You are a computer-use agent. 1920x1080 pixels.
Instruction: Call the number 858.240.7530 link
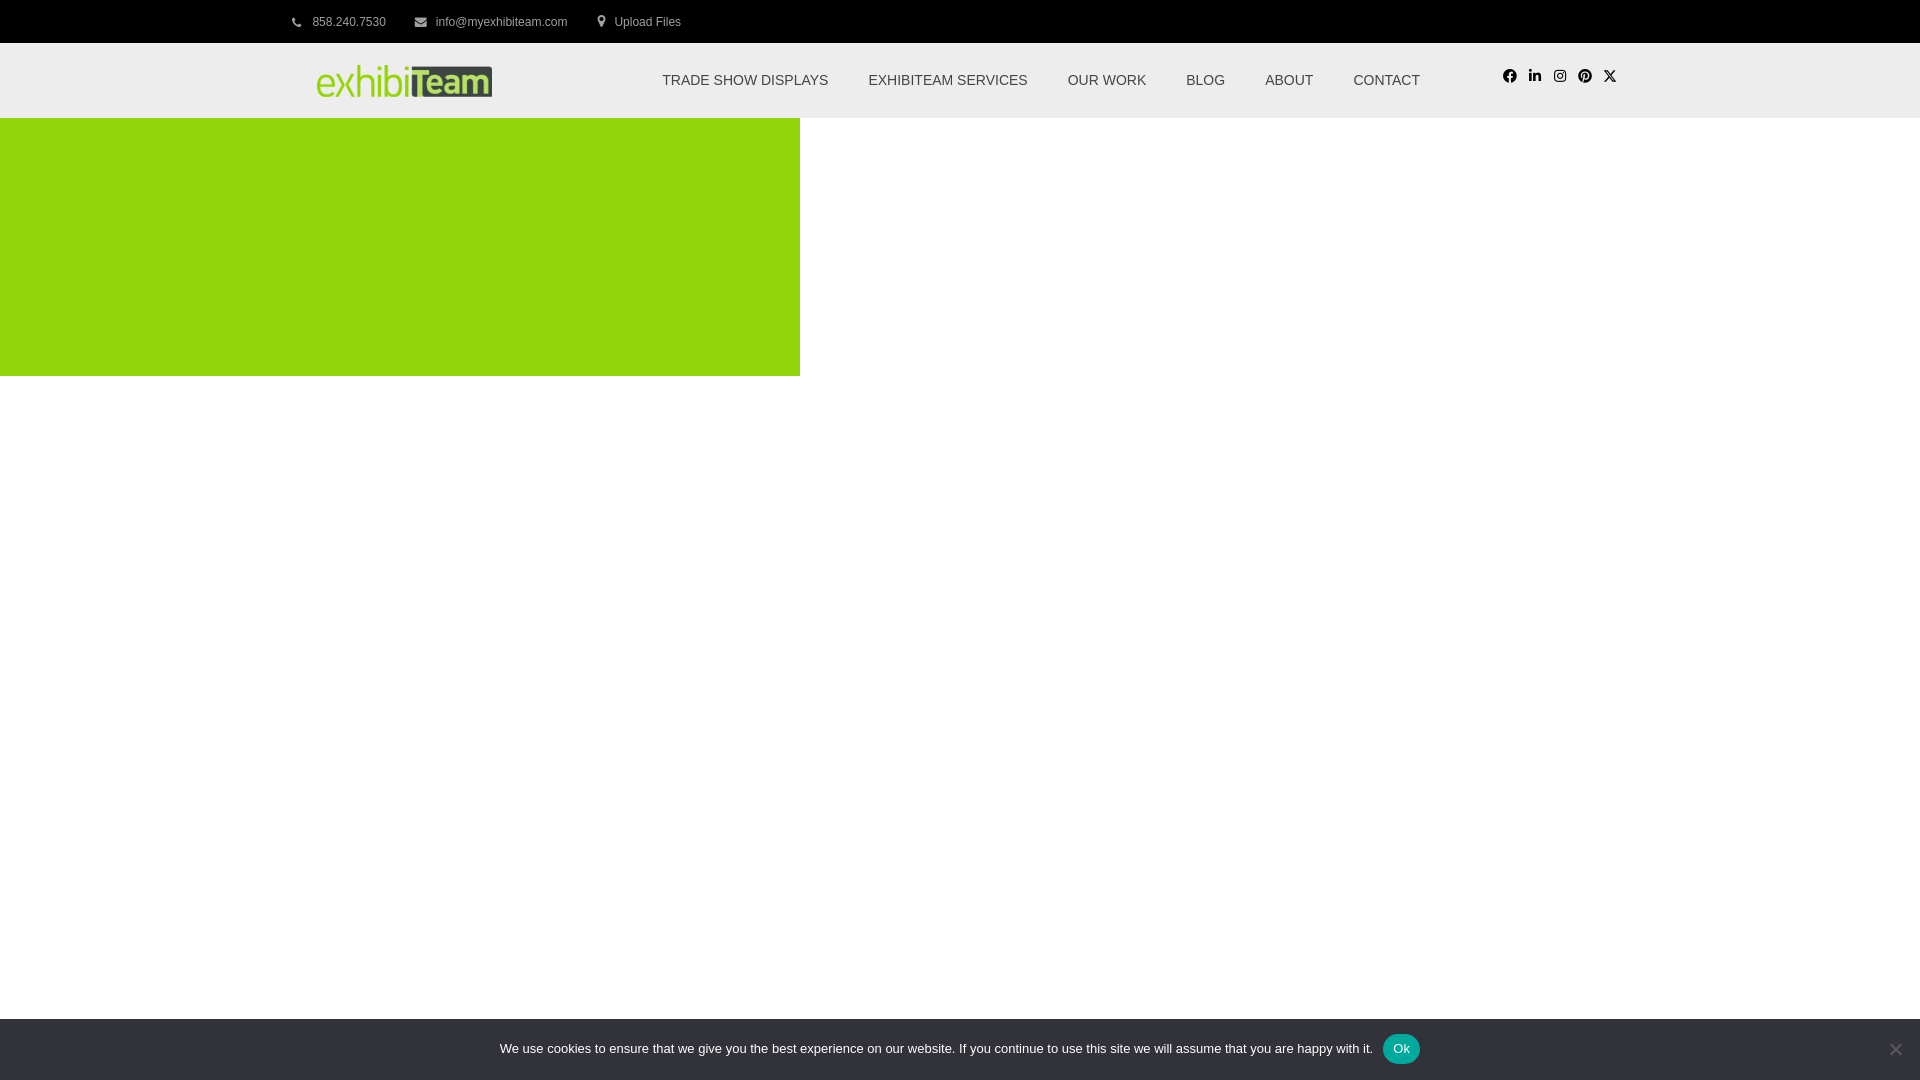point(349,22)
